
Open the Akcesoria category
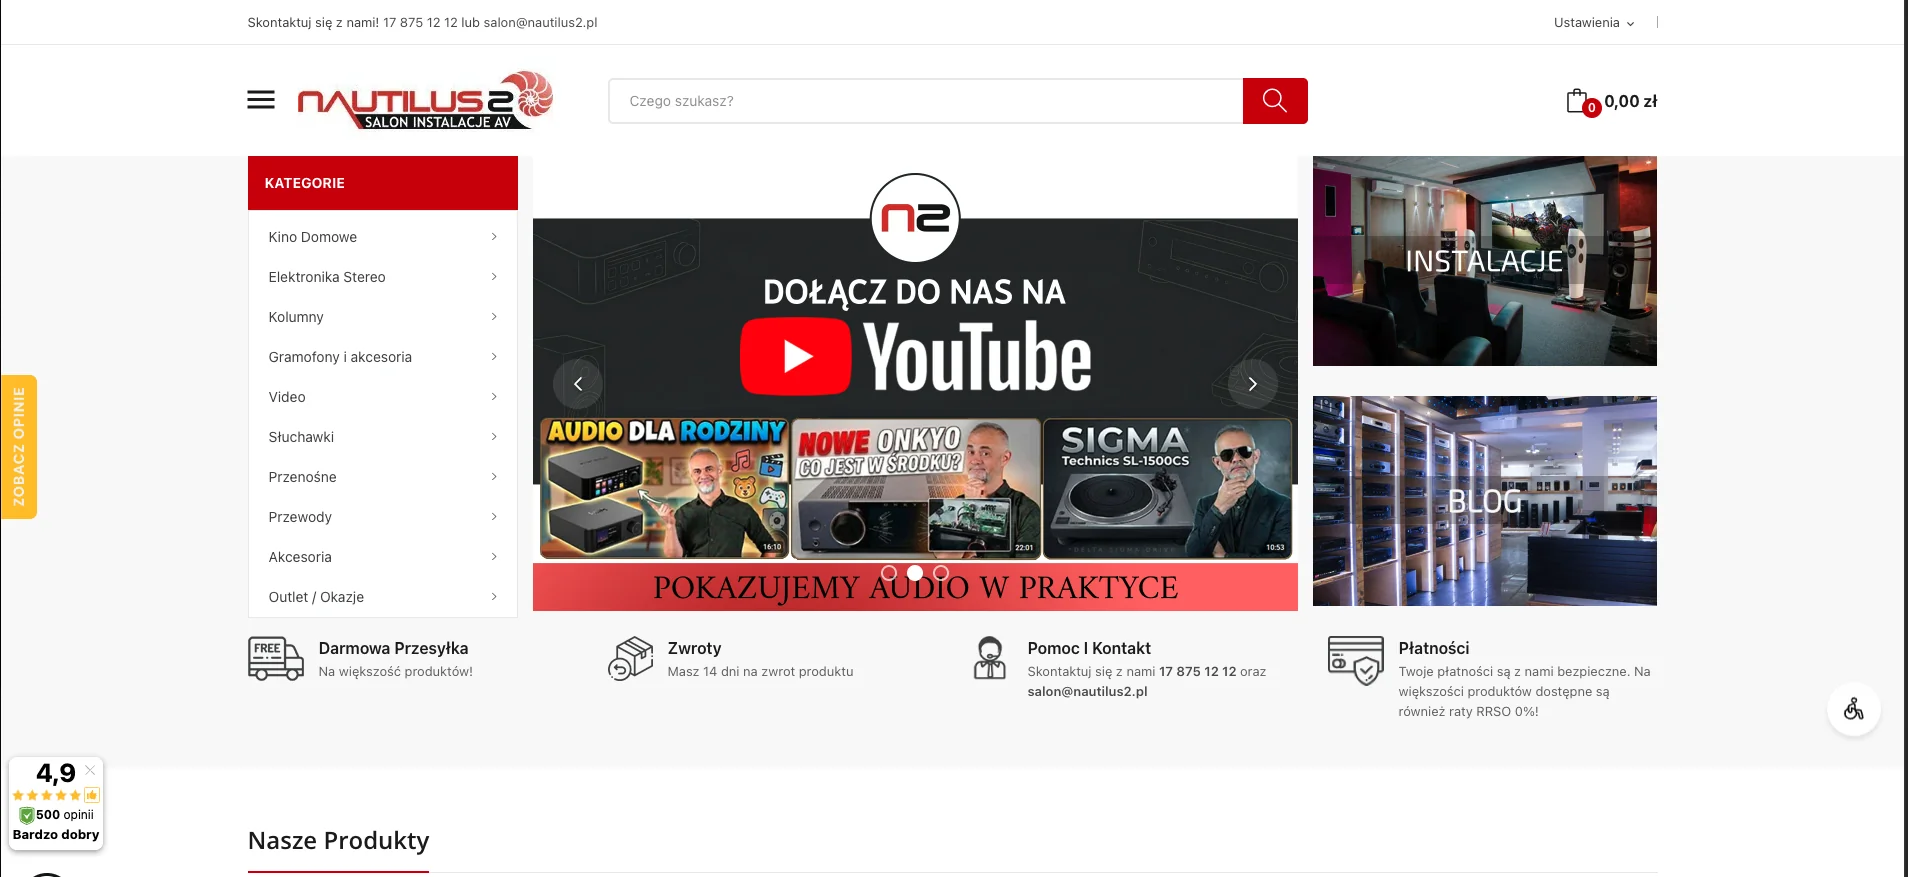pyautogui.click(x=383, y=557)
